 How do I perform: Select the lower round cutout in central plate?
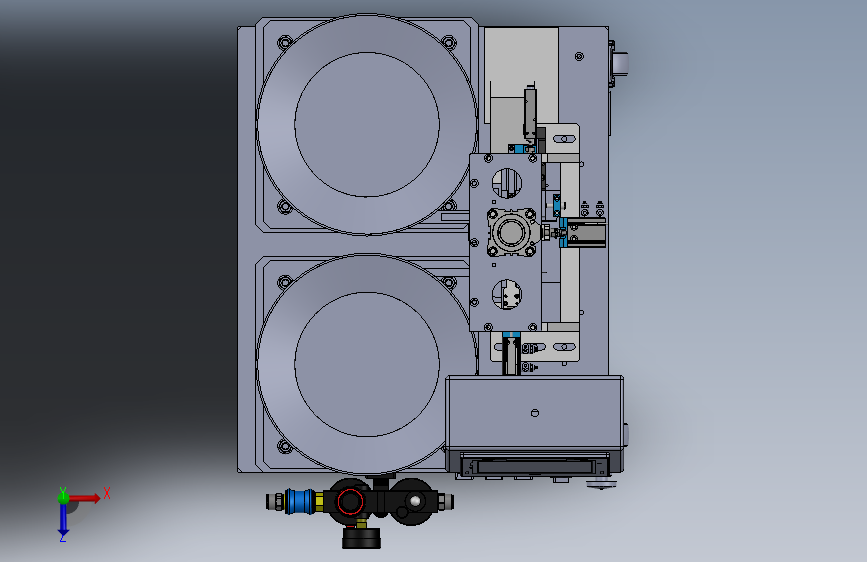coord(507,294)
